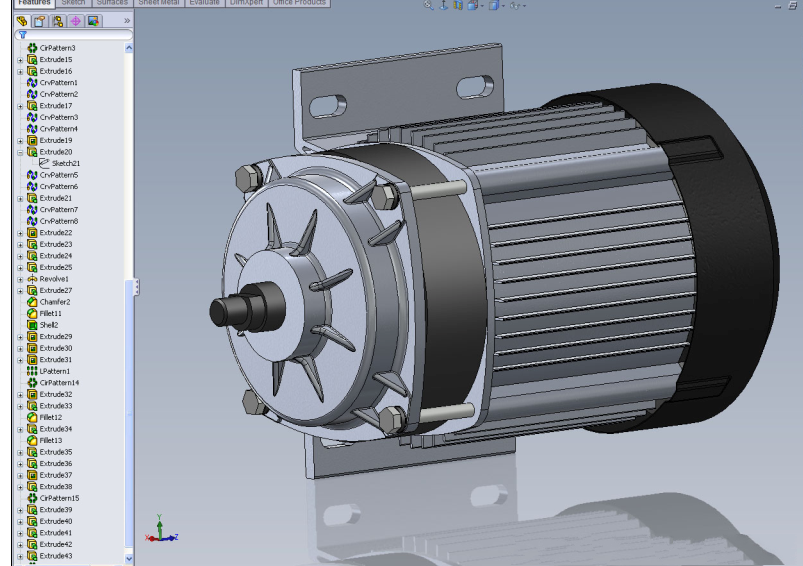Click the panel splitter grip handle
This screenshot has height=566, width=803.
tap(136, 287)
